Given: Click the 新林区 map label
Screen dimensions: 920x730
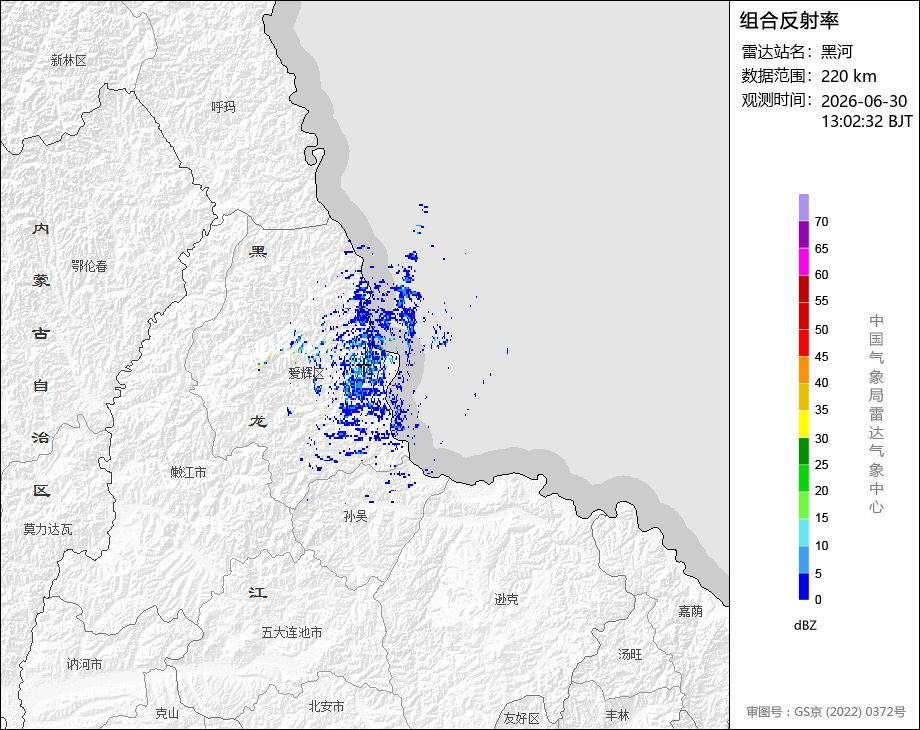Looking at the screenshot, I should click(69, 60).
